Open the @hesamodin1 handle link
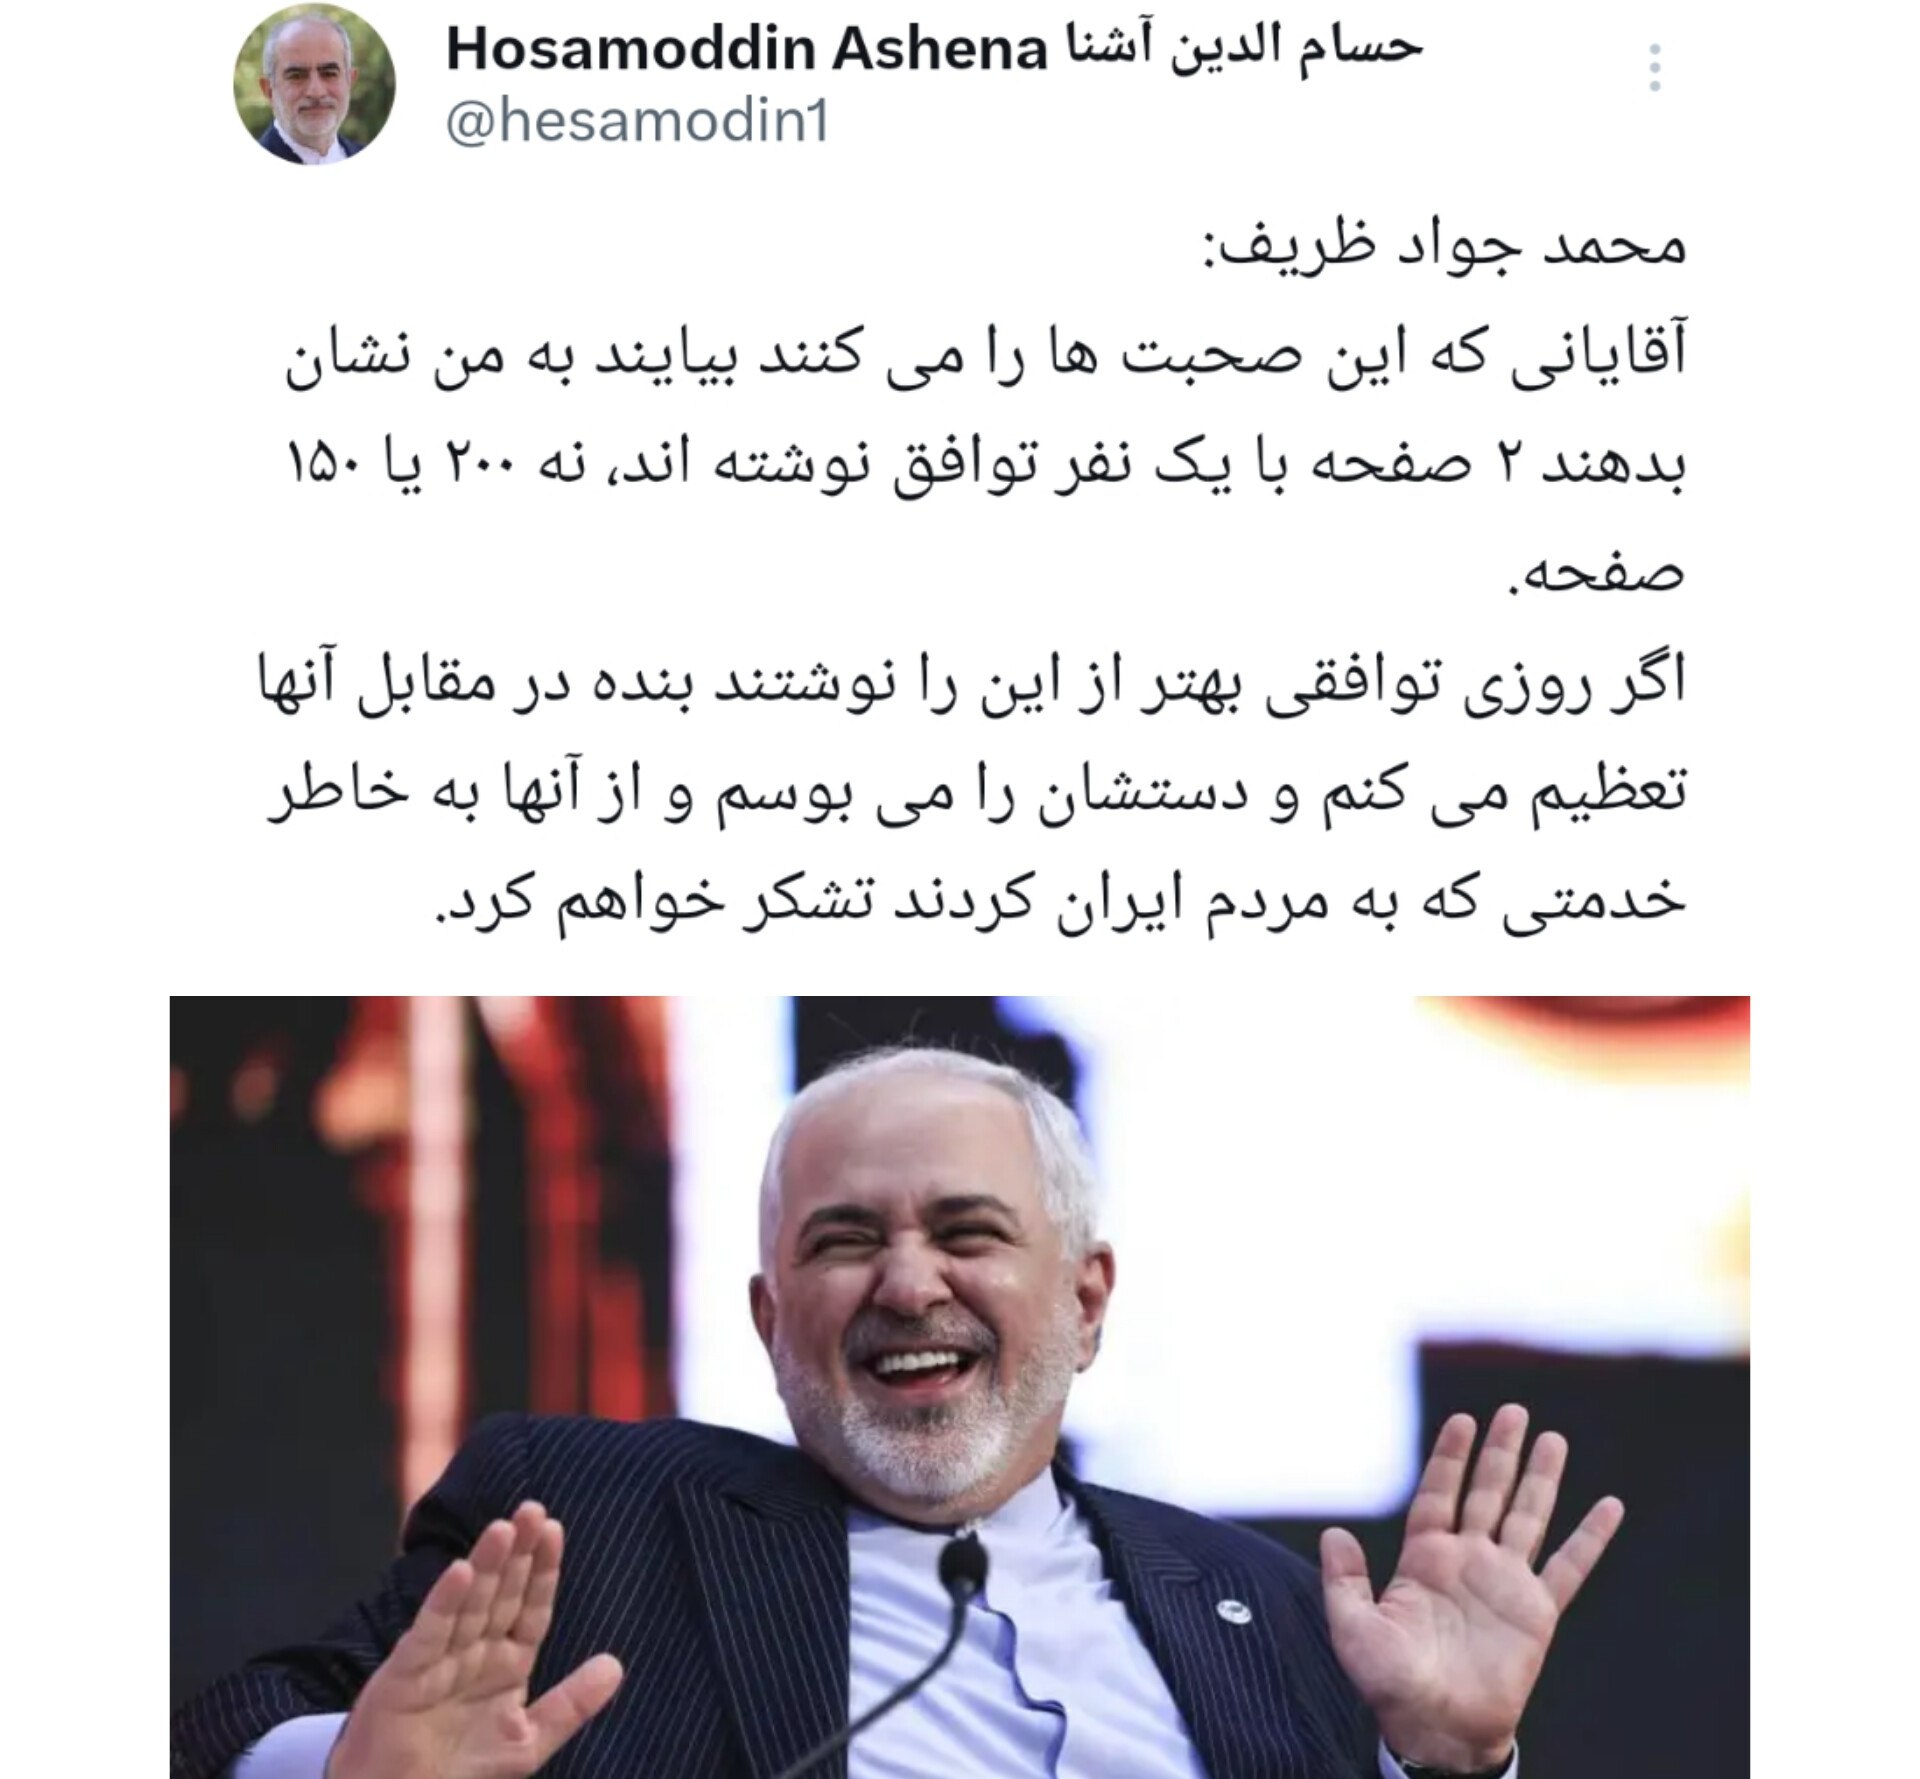 [637, 124]
